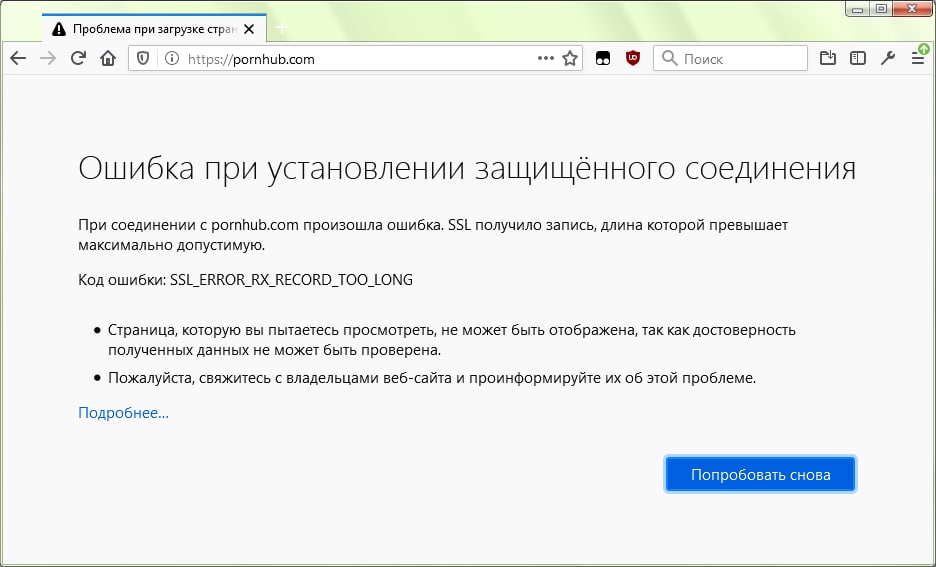Close the 'Проблема при загрузке' tab
The width and height of the screenshot is (936, 567).
(250, 29)
